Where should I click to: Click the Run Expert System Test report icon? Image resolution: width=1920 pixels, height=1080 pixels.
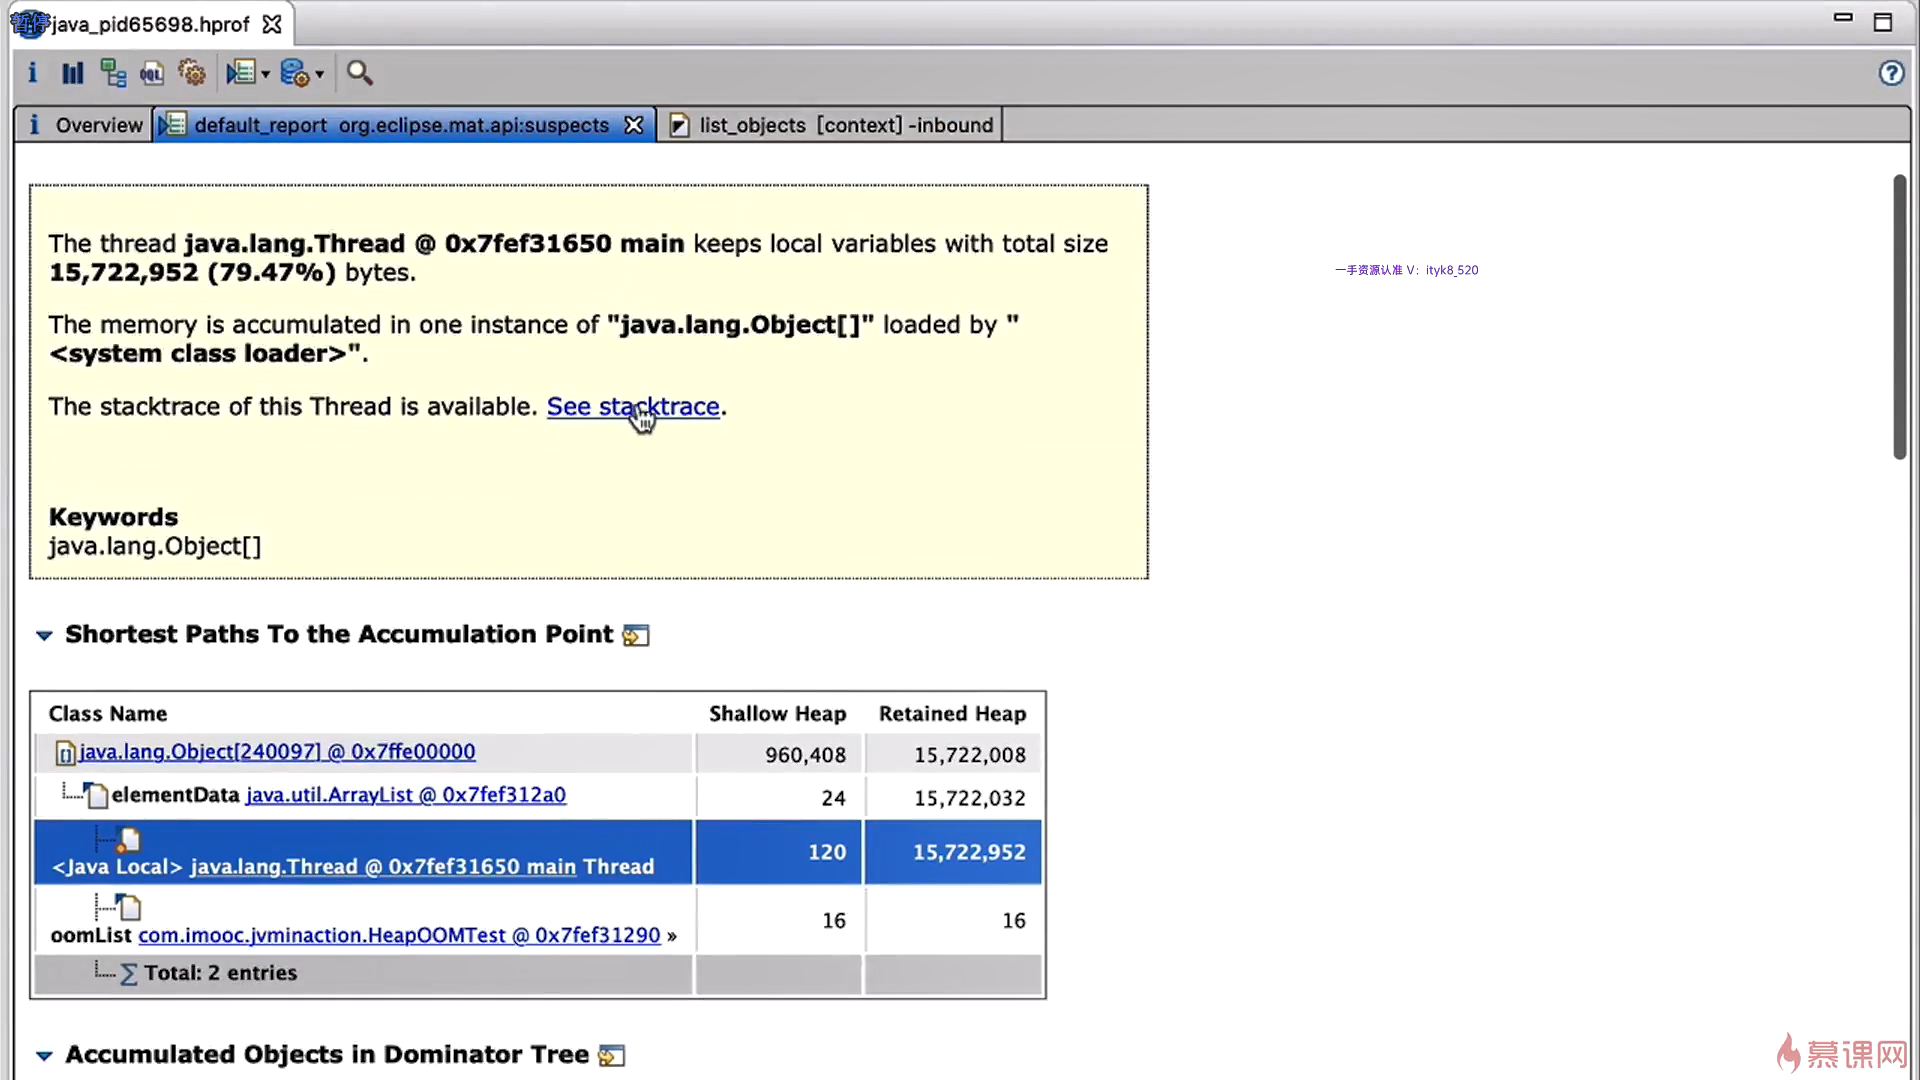click(240, 73)
